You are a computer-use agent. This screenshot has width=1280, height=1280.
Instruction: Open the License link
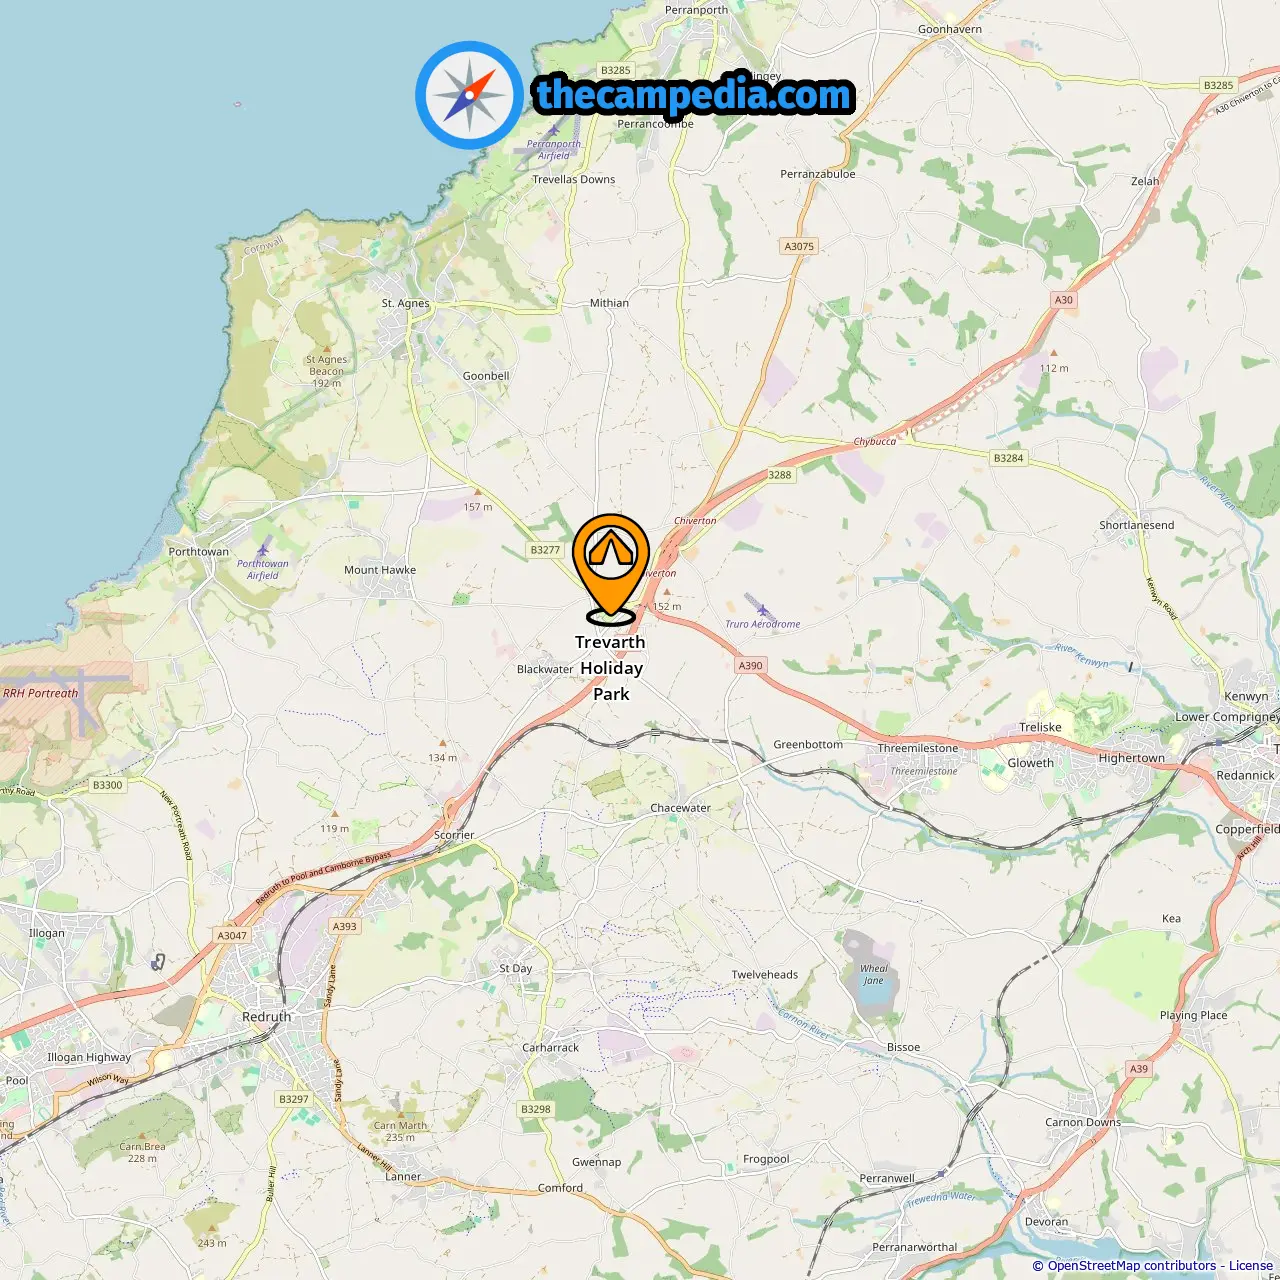[1251, 1266]
